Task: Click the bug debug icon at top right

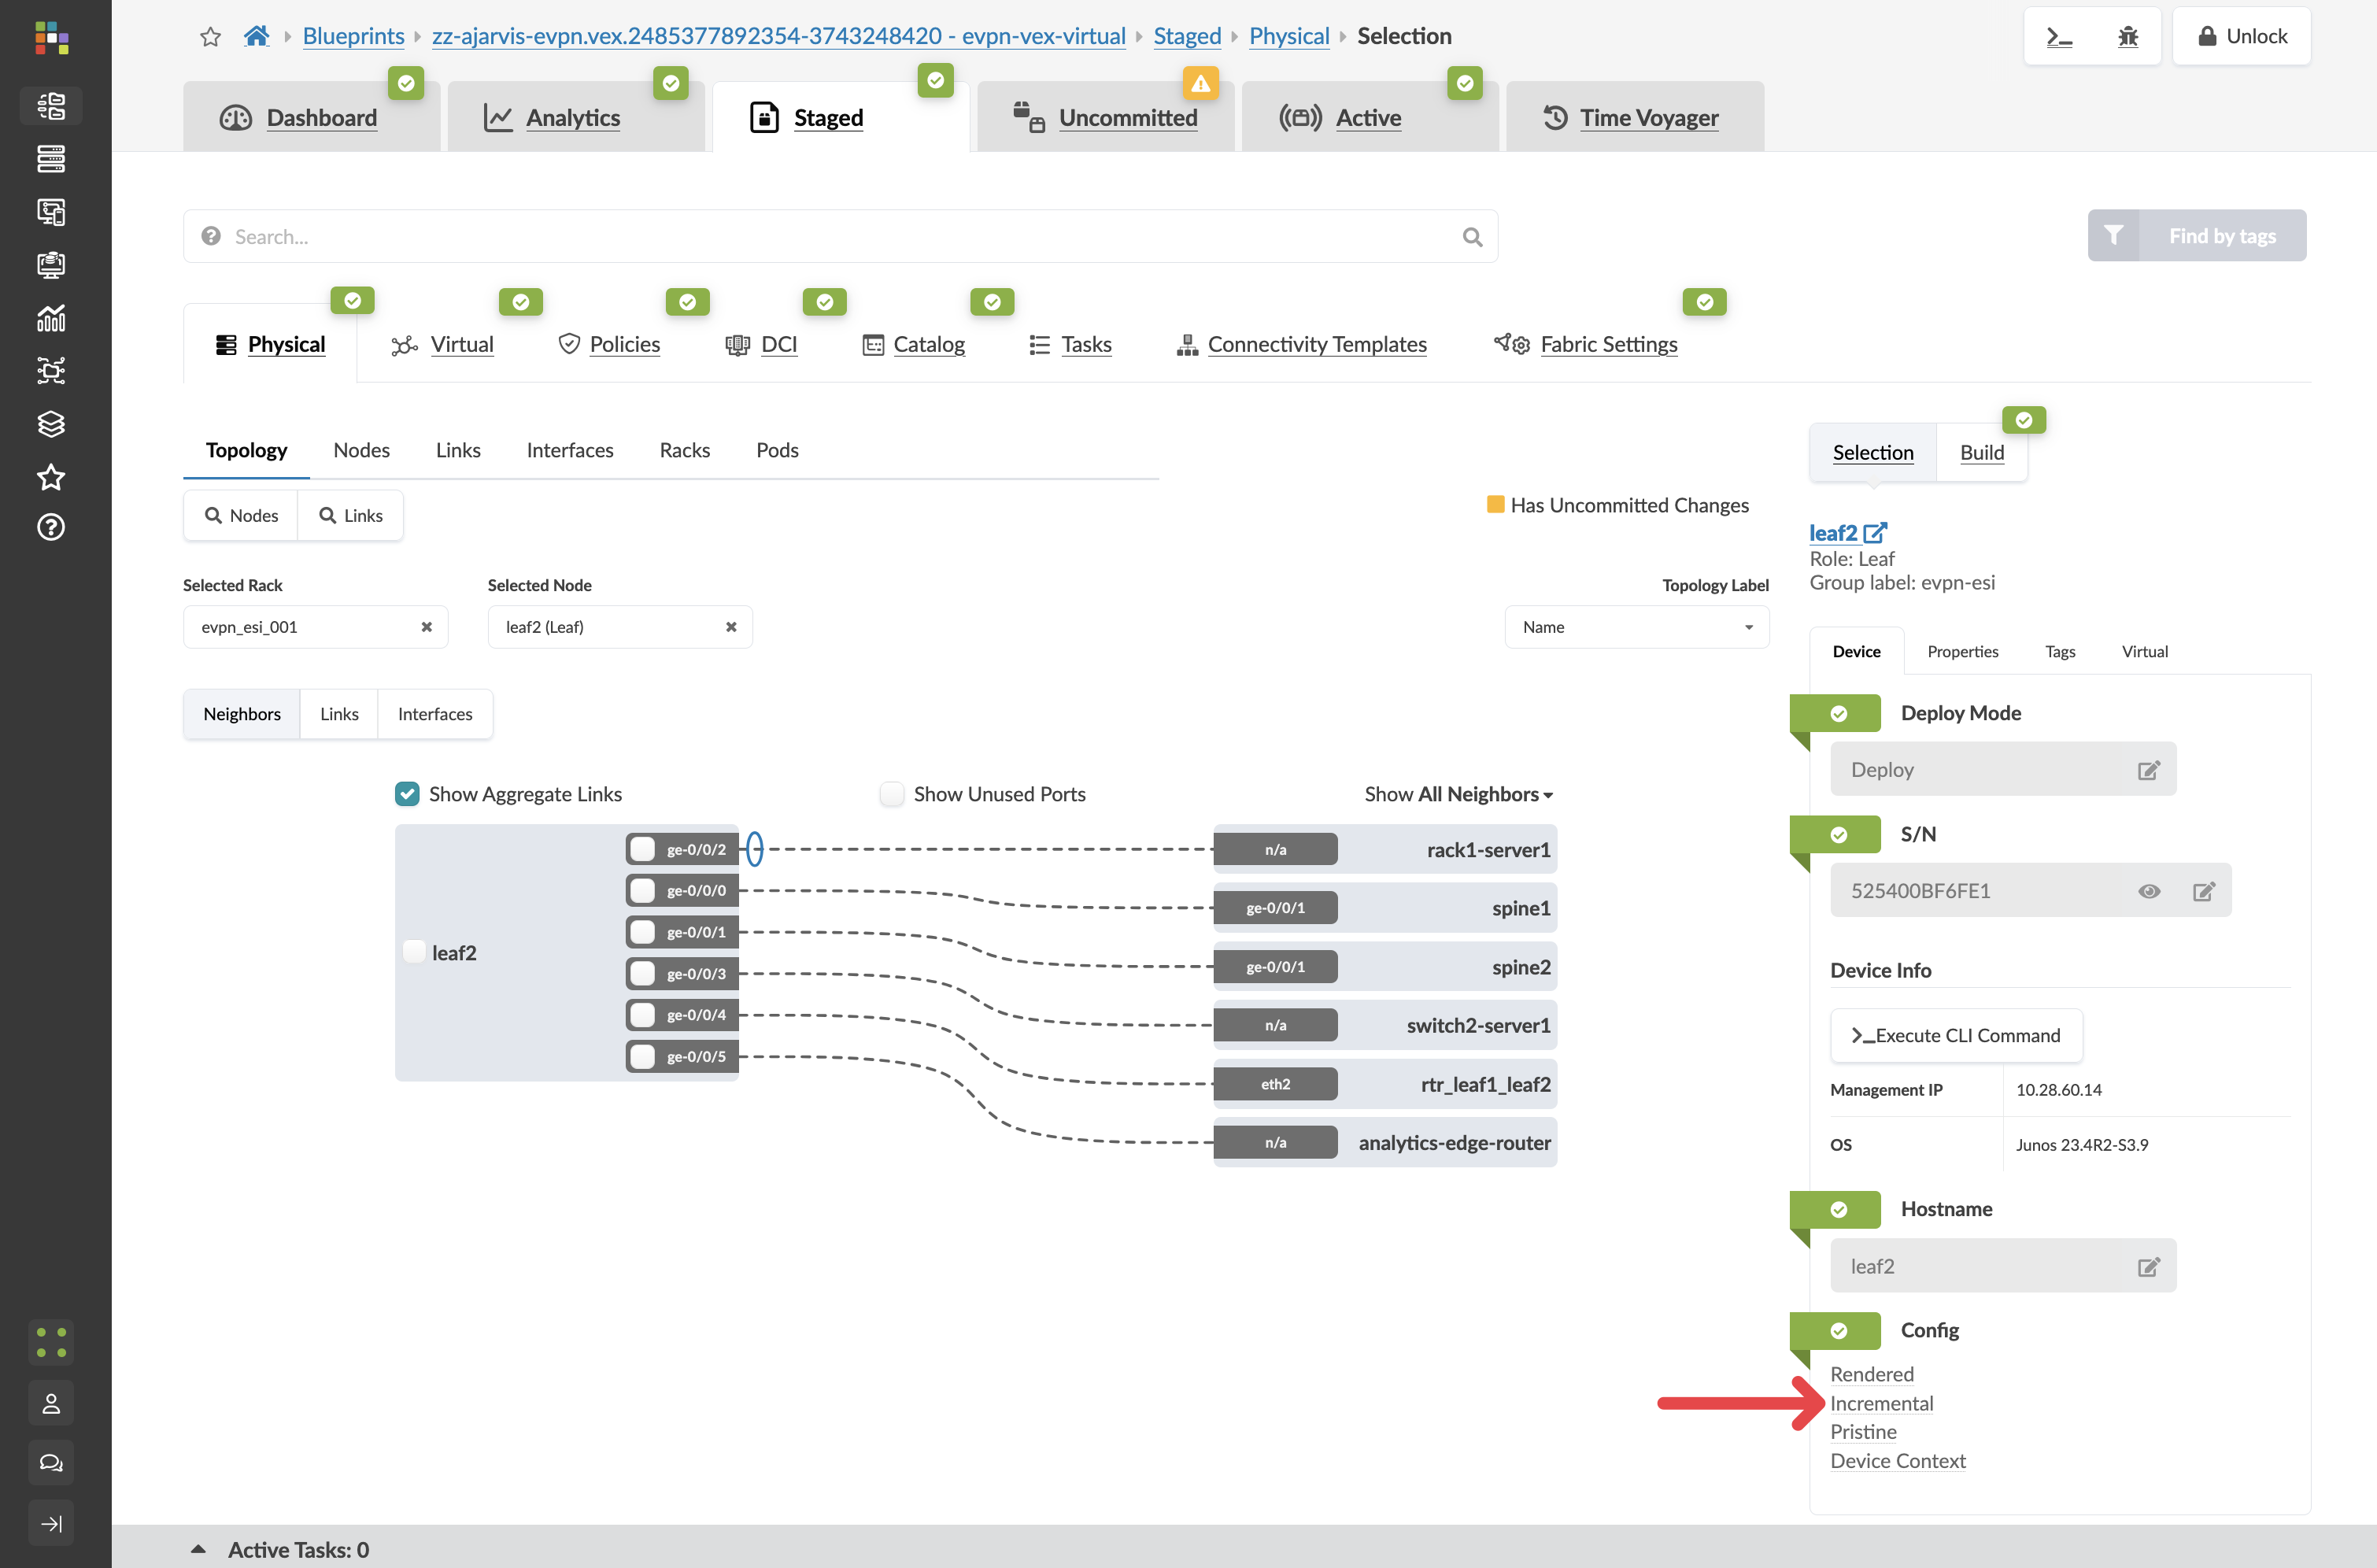Action: click(x=2127, y=37)
